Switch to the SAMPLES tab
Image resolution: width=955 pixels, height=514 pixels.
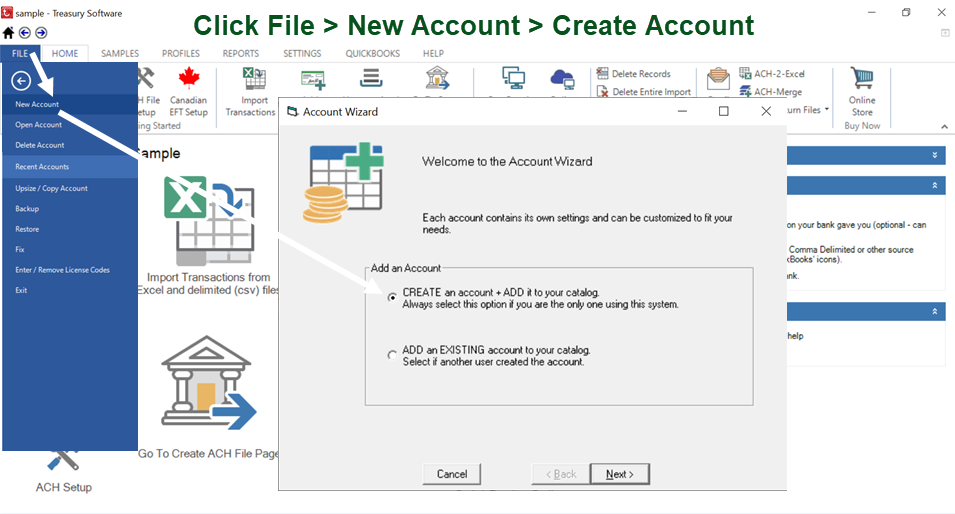(x=120, y=54)
